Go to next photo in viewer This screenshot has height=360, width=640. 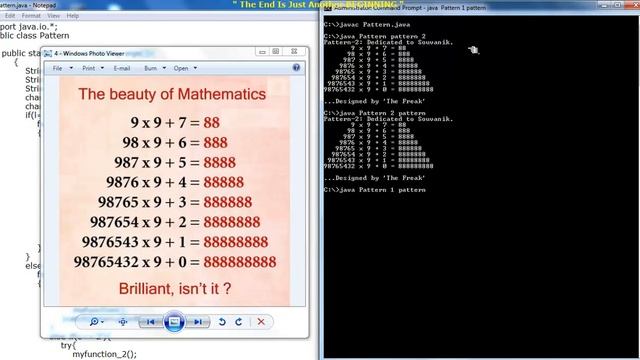198,322
